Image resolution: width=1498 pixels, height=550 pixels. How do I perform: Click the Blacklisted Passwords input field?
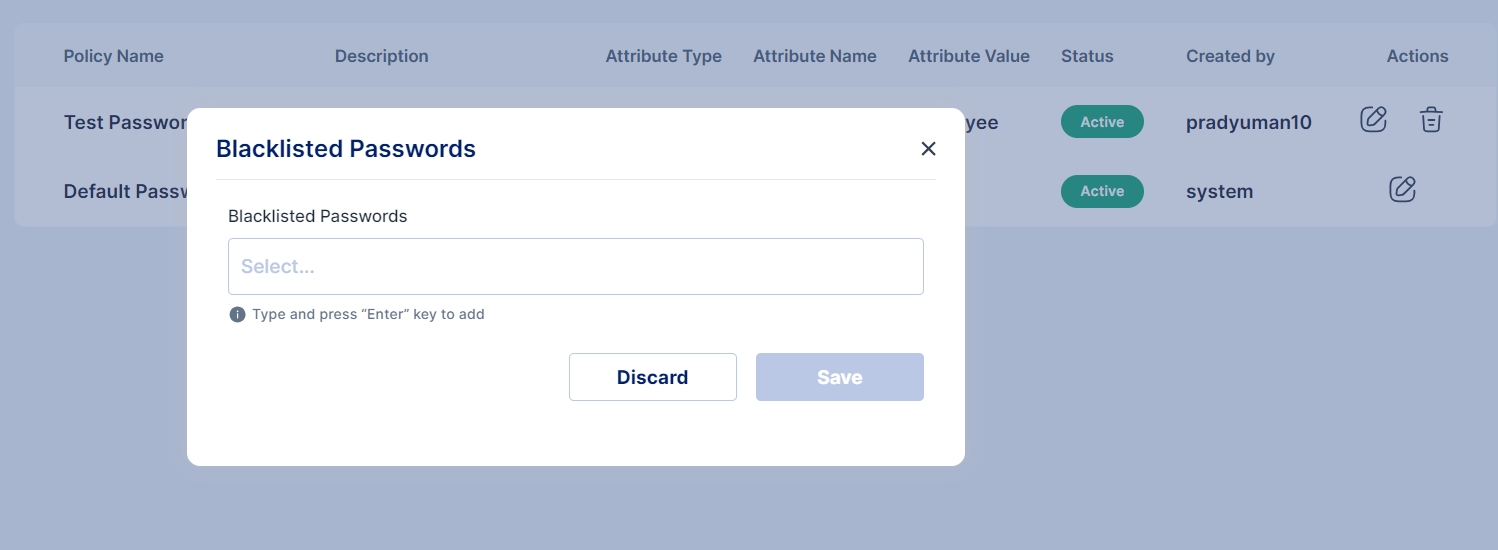tap(575, 266)
